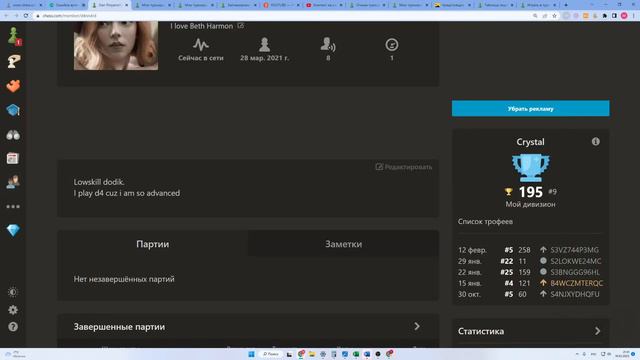Open league division S3VZ744P3MG
640x360 pixels.
(574, 250)
